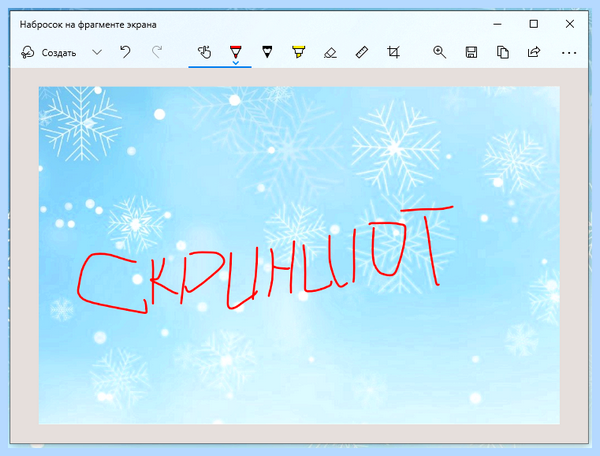
Task: Open the three-dots more menu
Action: [x=569, y=53]
